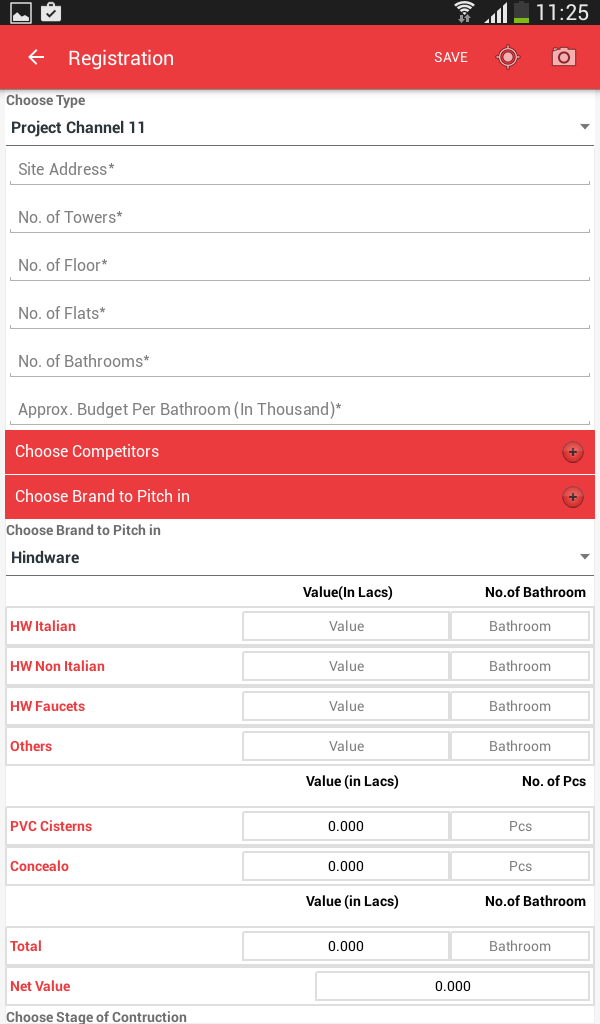Open the Project Channel 11 type dropdown

point(300,128)
